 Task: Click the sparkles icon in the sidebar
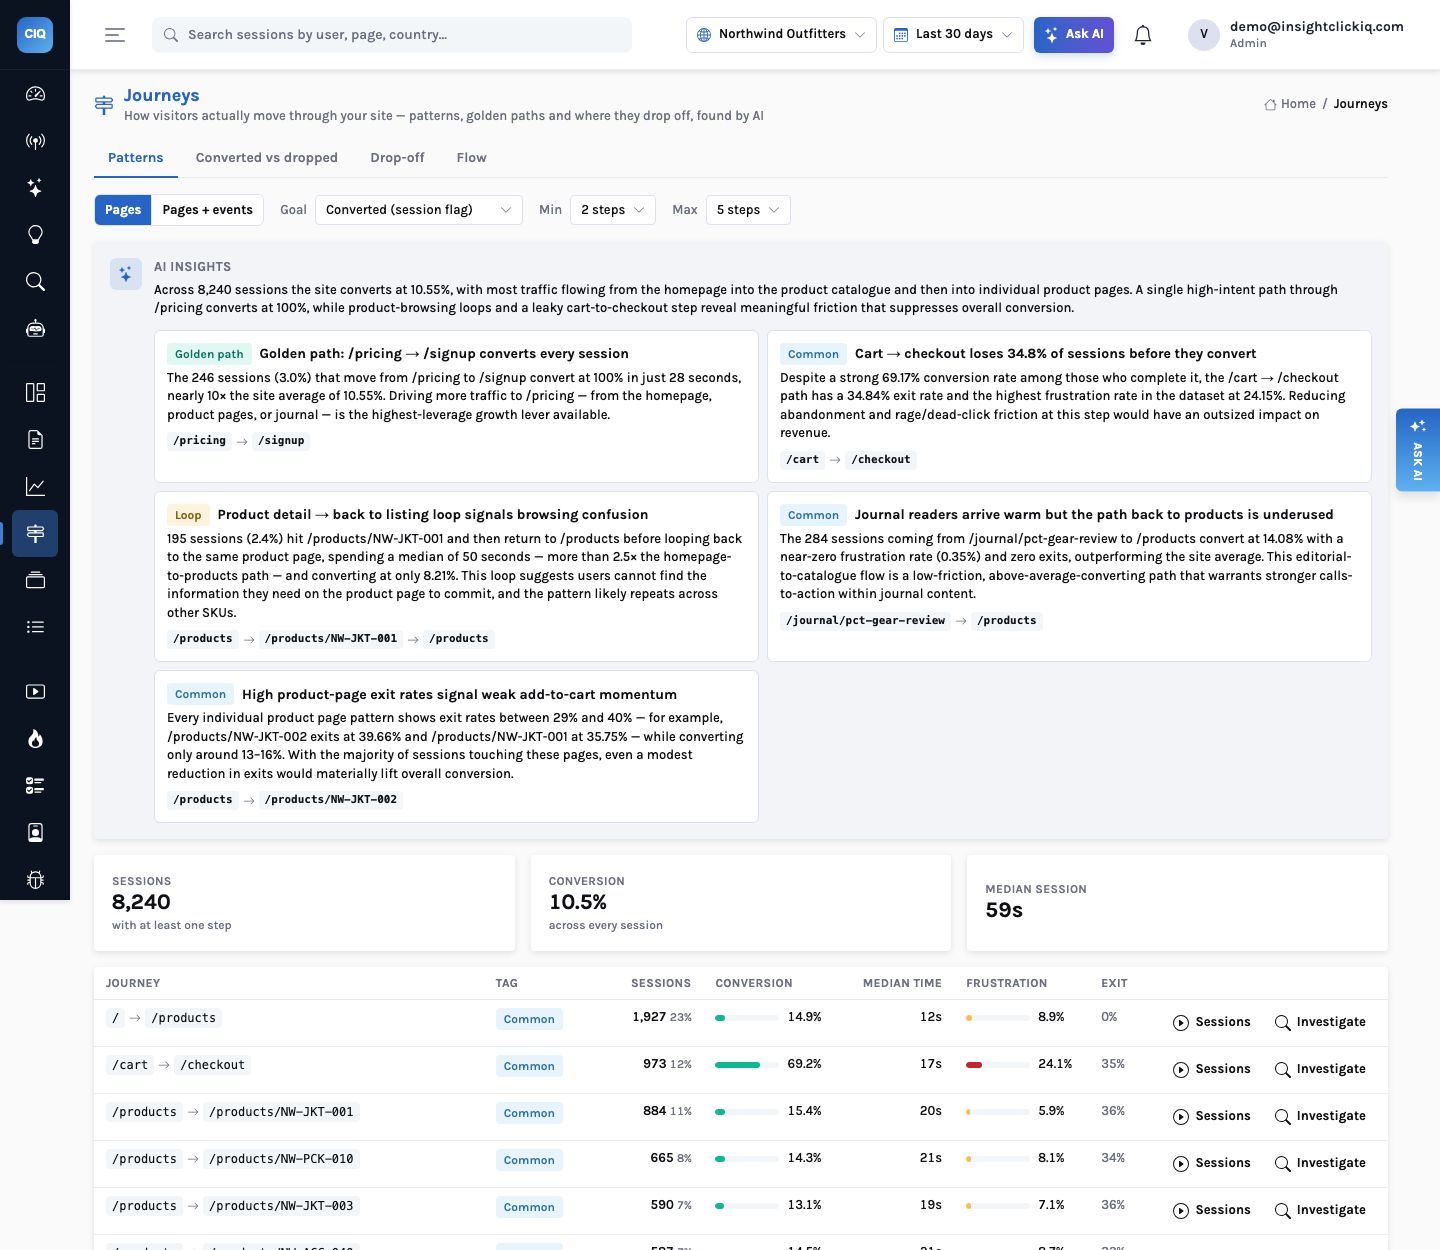35,188
